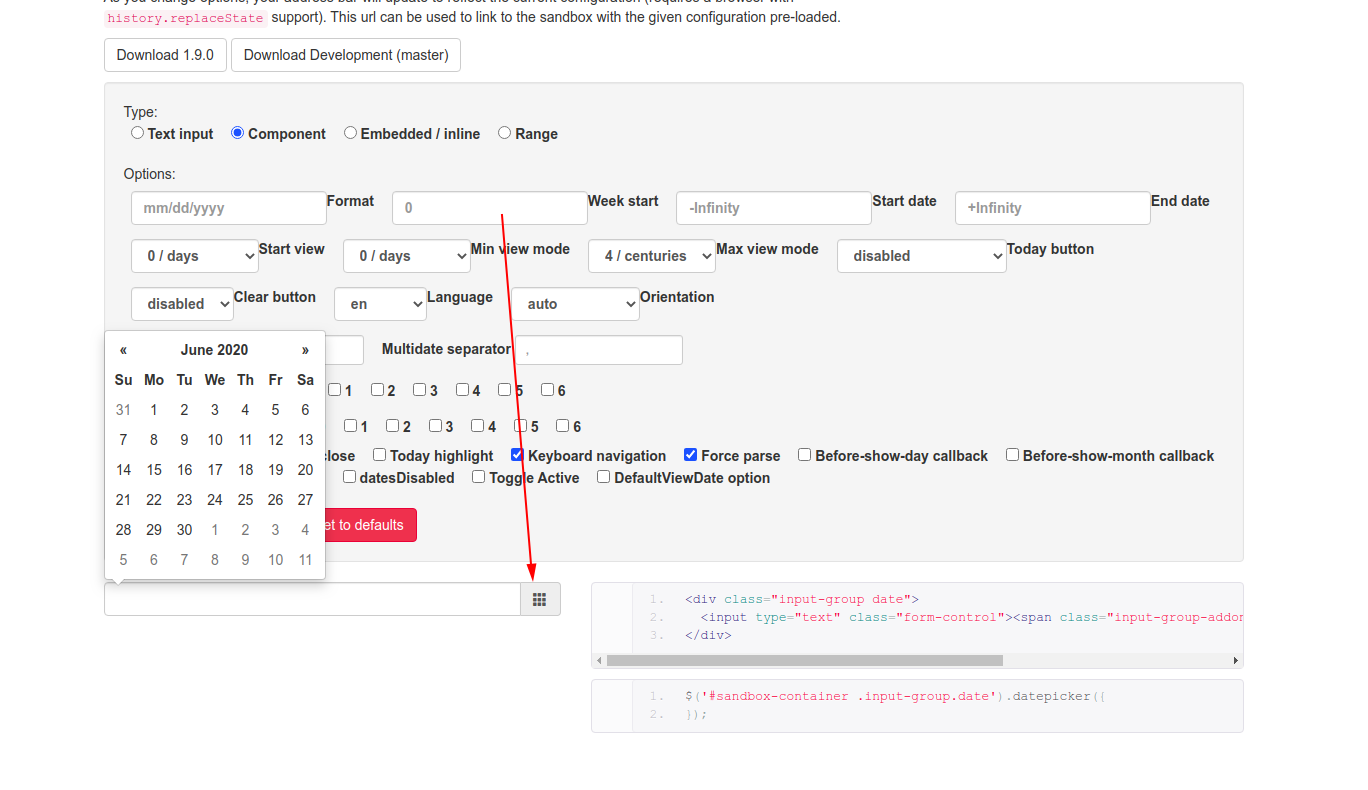Enable the Before-show-day callback
Image resolution: width=1368 pixels, height=790 pixels.
804,455
